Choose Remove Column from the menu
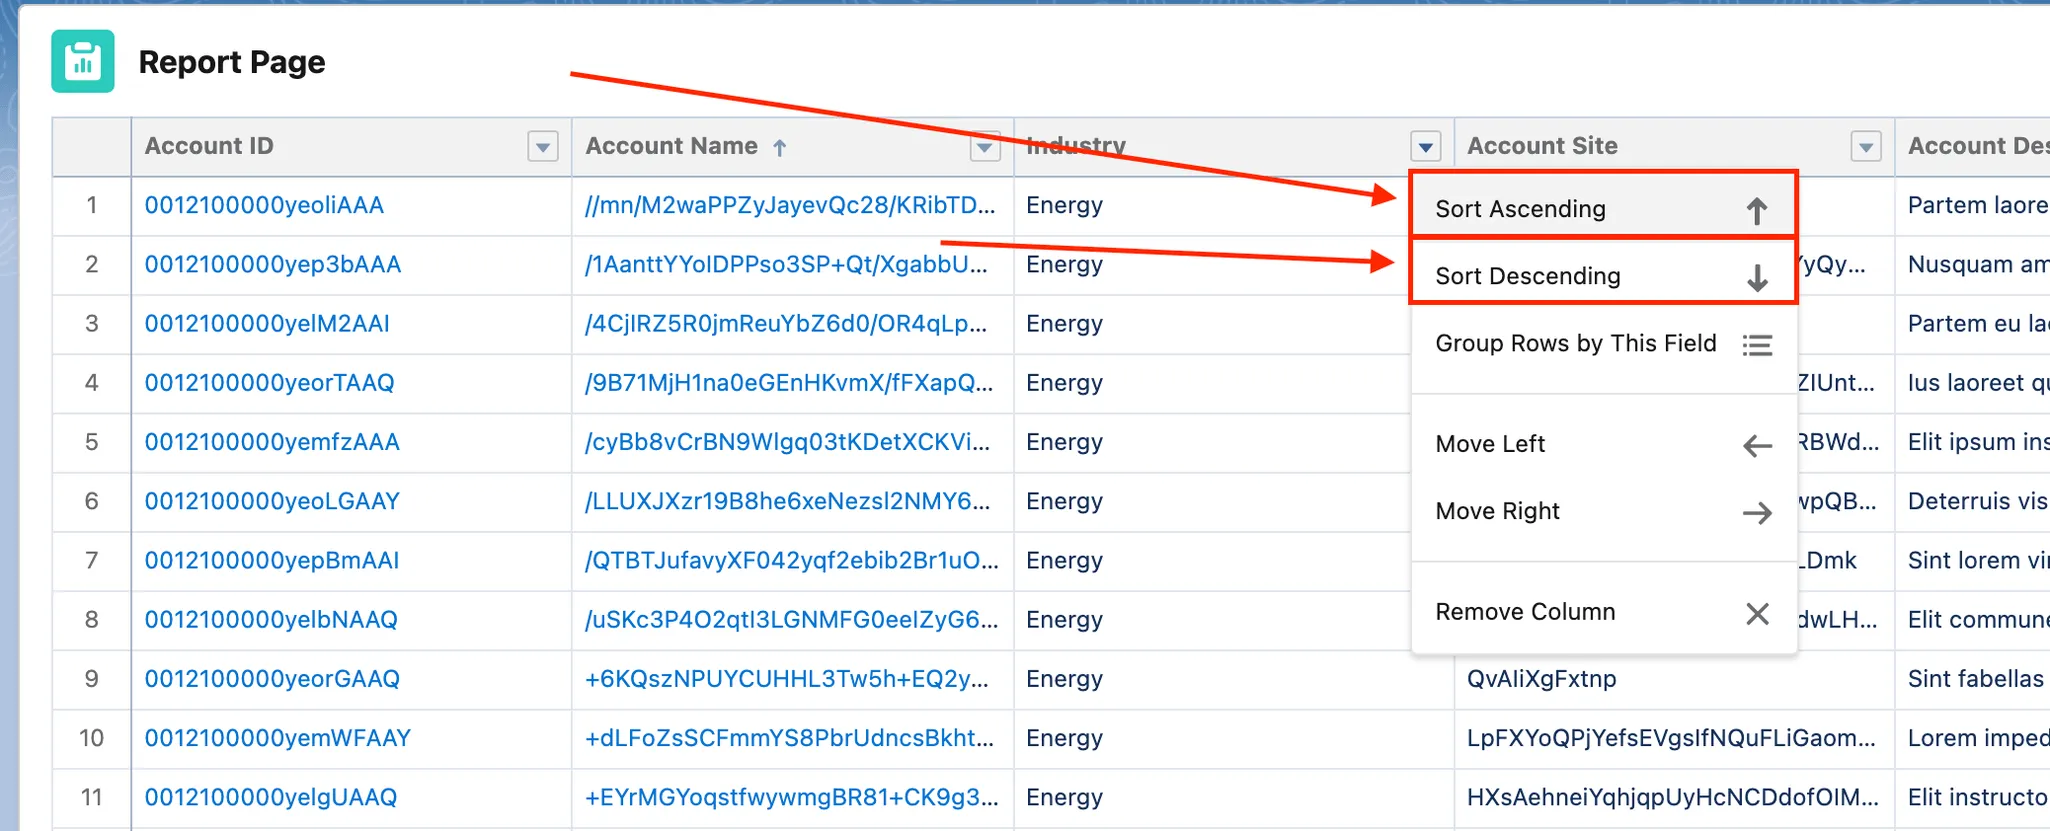2050x831 pixels. (1525, 612)
